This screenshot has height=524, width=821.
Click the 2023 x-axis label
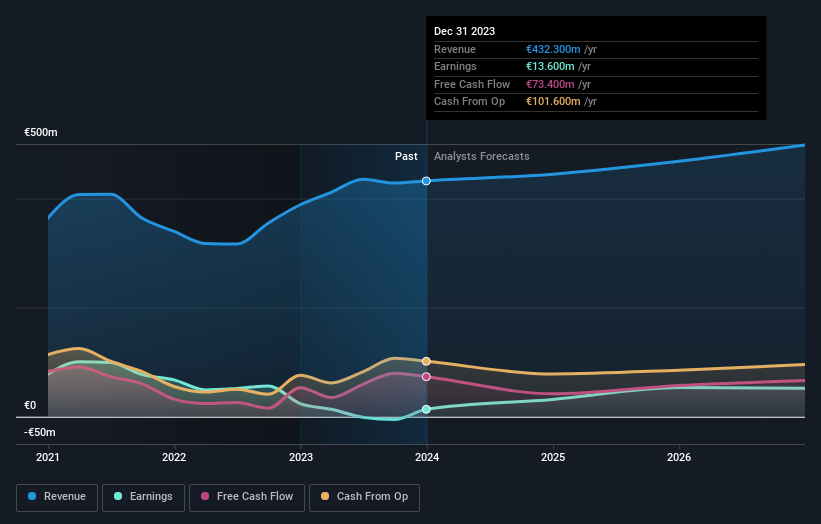point(301,457)
